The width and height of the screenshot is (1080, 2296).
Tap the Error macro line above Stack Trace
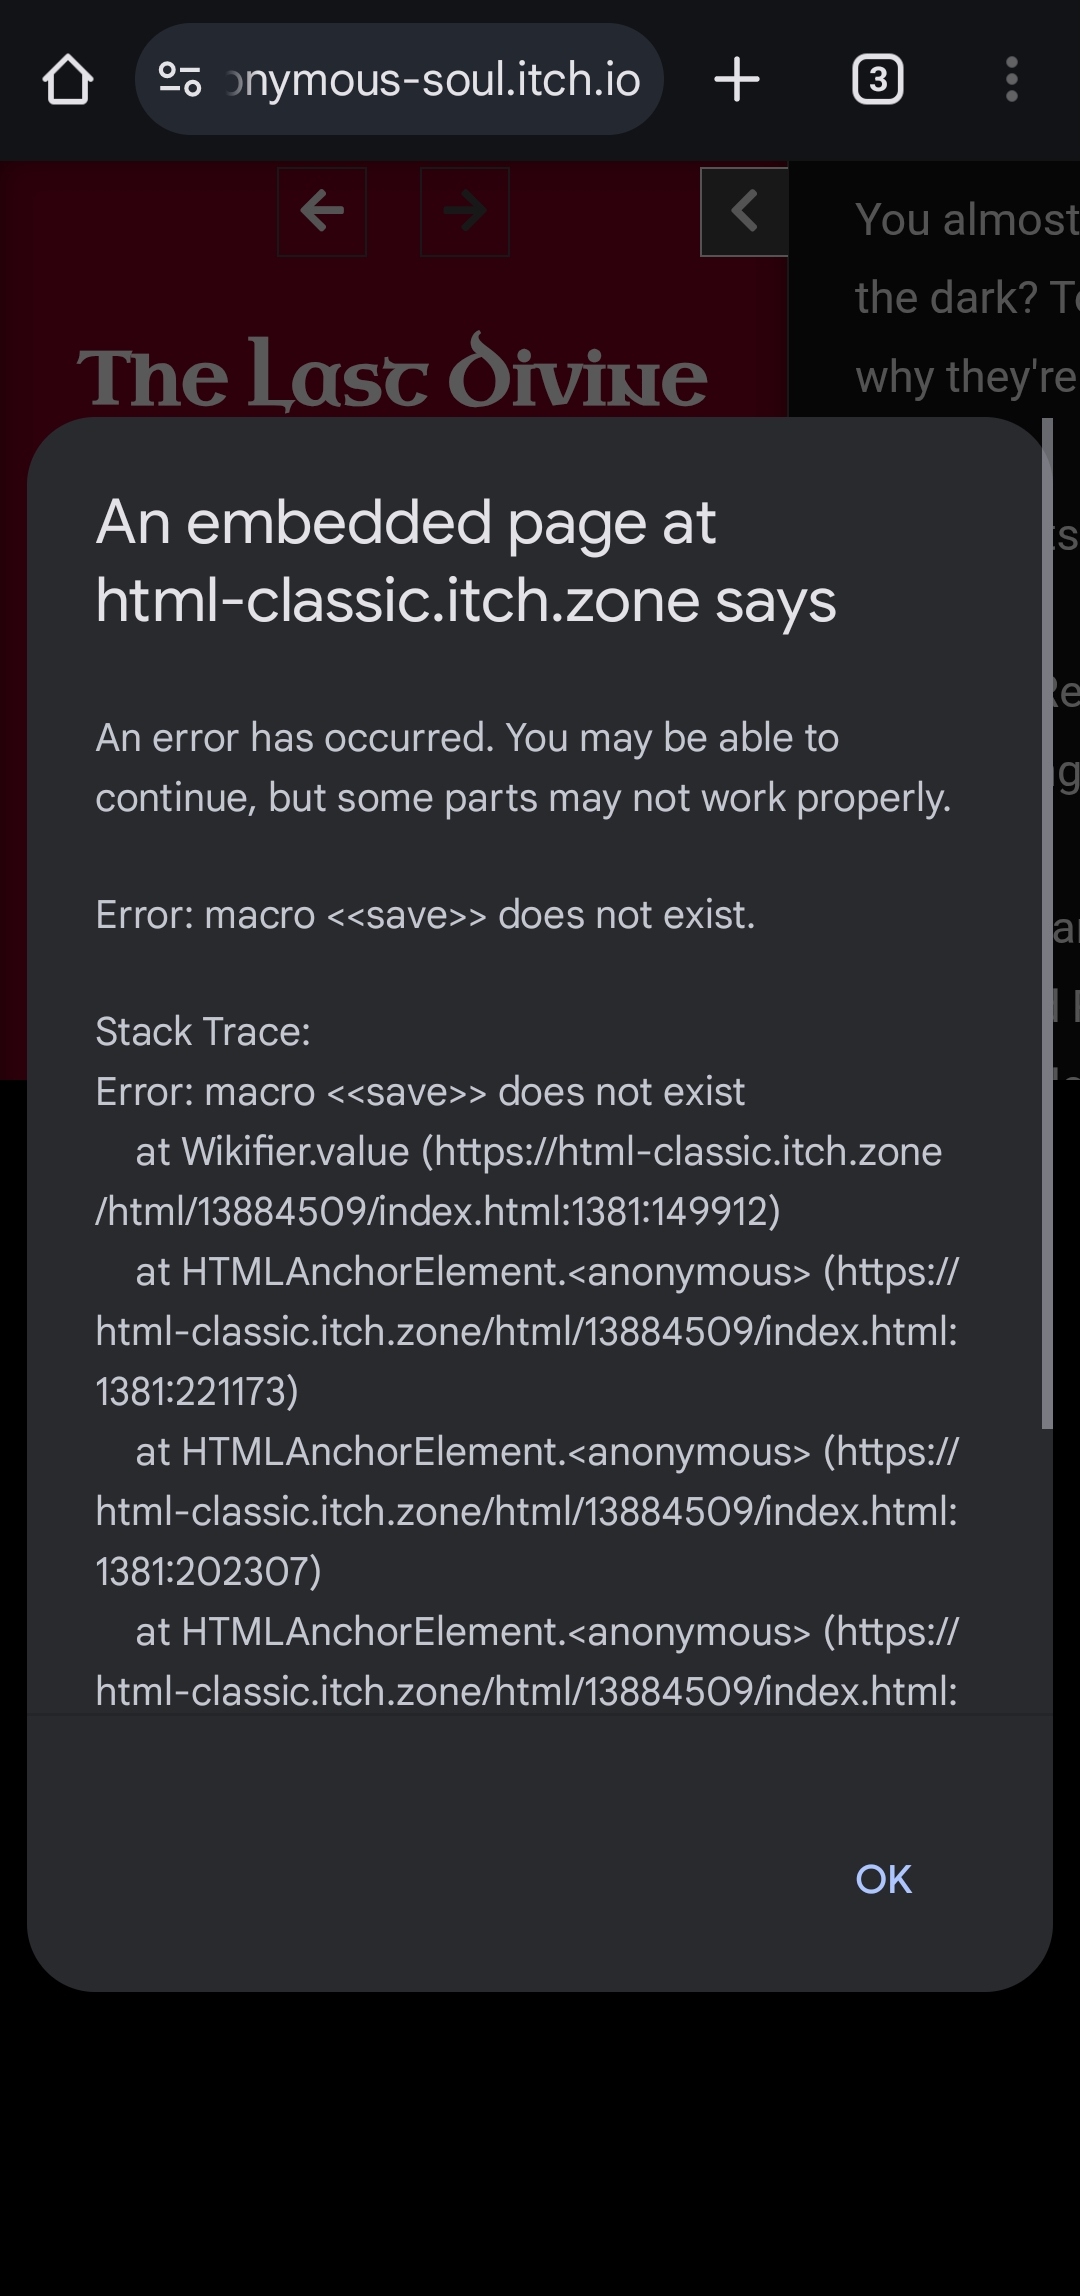click(425, 915)
